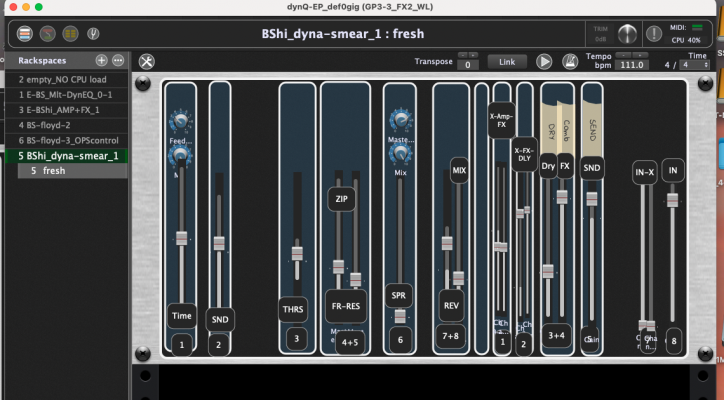
Task: Open the time signature denominator dropdown
Action: 695,65
